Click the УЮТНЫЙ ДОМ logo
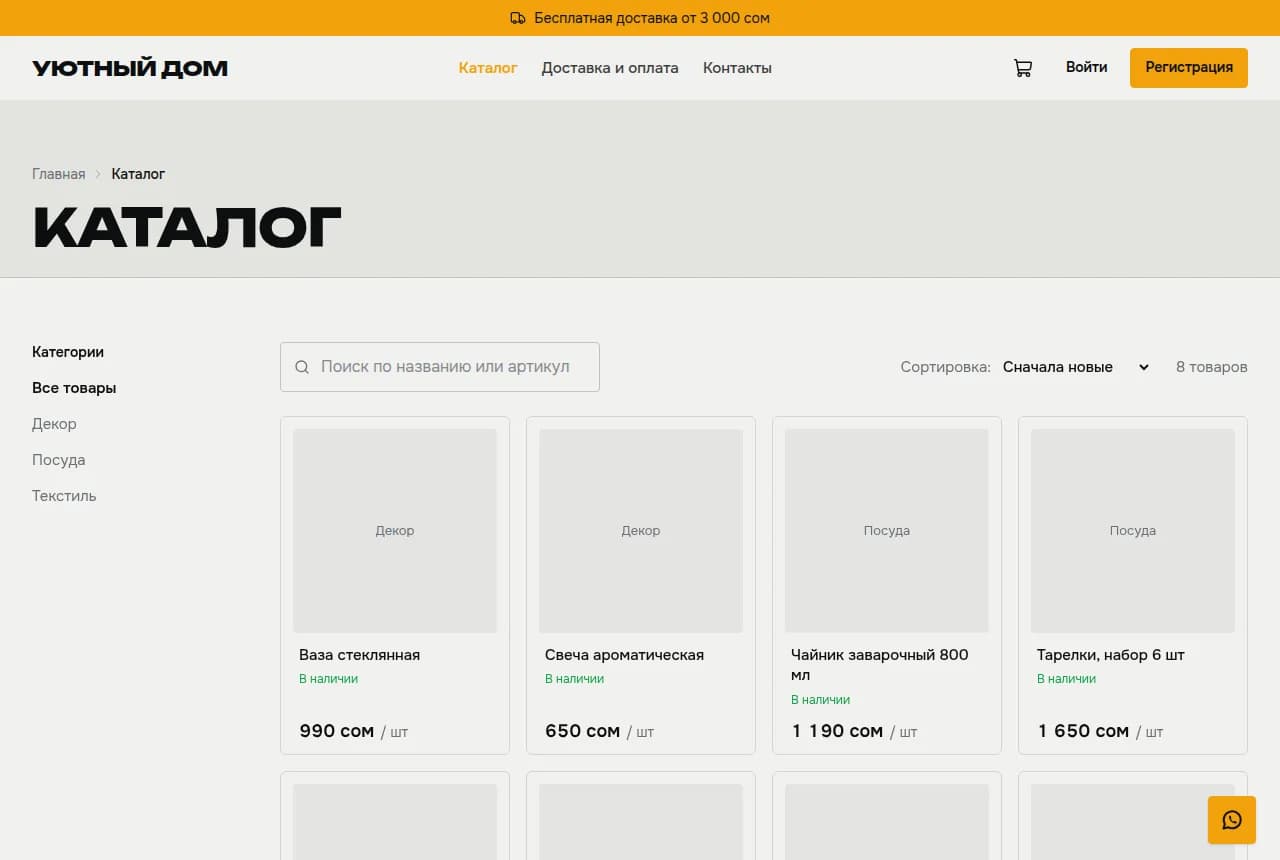This screenshot has width=1280, height=860. (130, 68)
